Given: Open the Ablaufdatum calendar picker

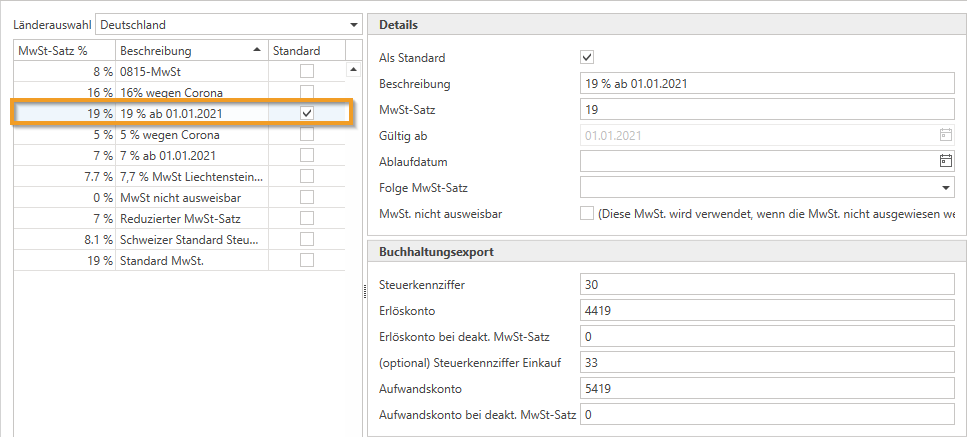Looking at the screenshot, I should (x=945, y=161).
